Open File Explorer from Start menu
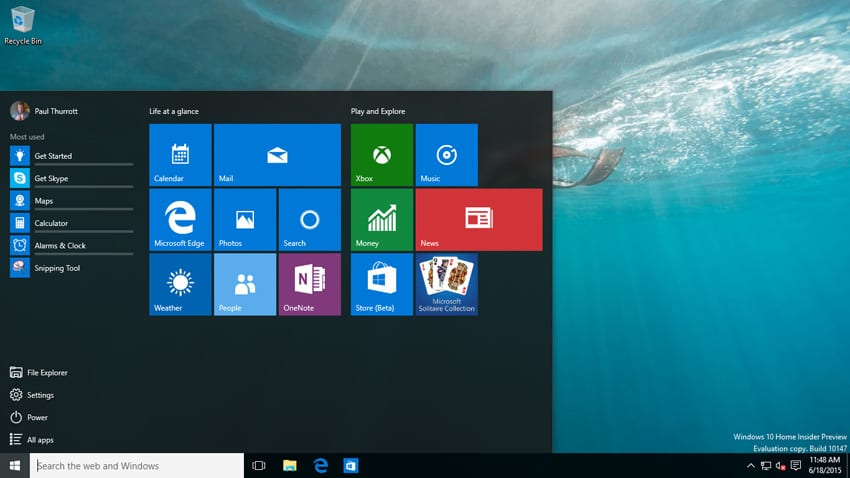850x478 pixels. (39, 372)
